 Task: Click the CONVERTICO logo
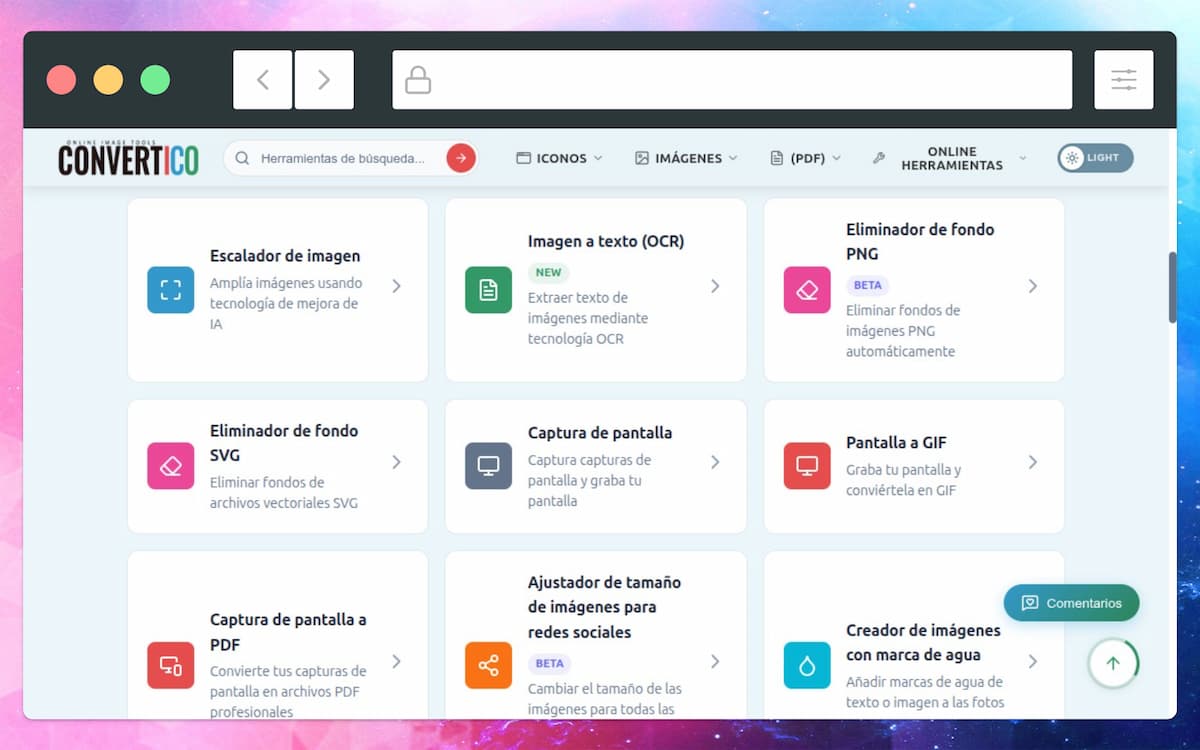(x=128, y=158)
